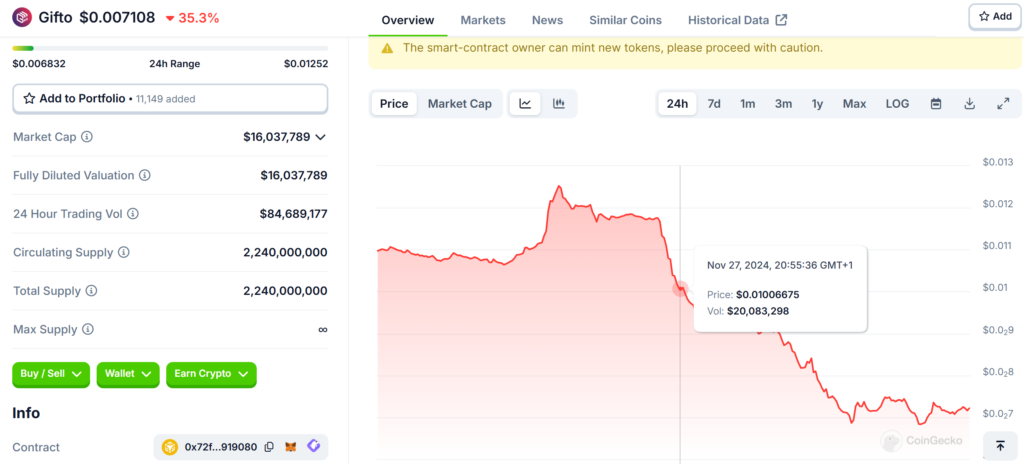Expand the Market Cap value chevron
Viewport: 1024px width, 464px height.
tap(320, 137)
